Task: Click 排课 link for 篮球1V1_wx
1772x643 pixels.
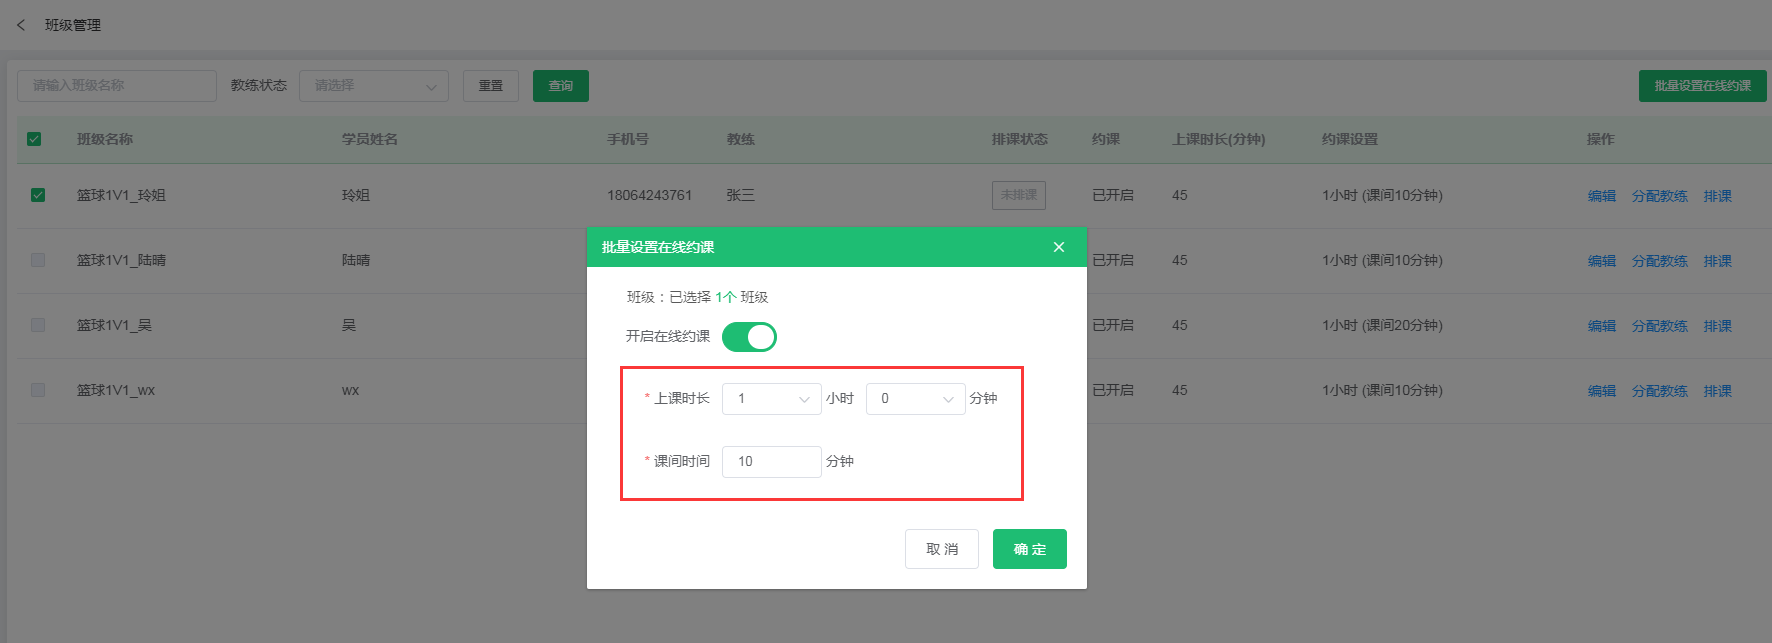Action: 1717,391
